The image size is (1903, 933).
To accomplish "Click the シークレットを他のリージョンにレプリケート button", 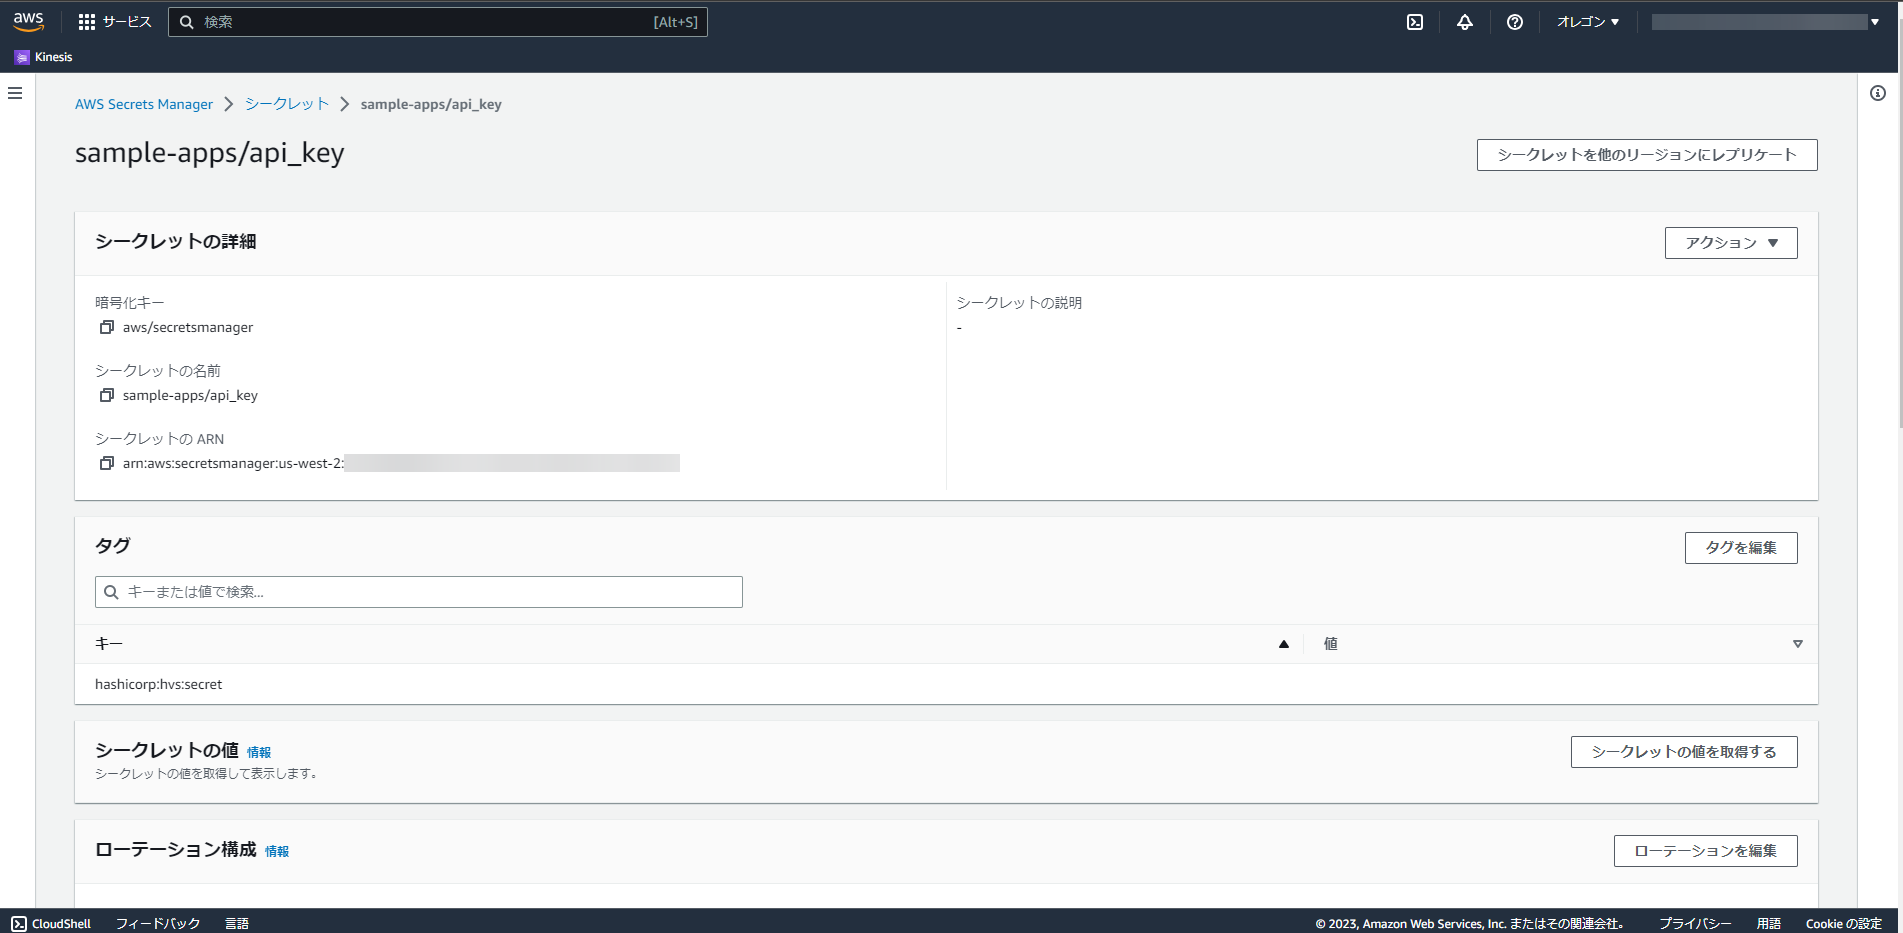I will click(1647, 155).
